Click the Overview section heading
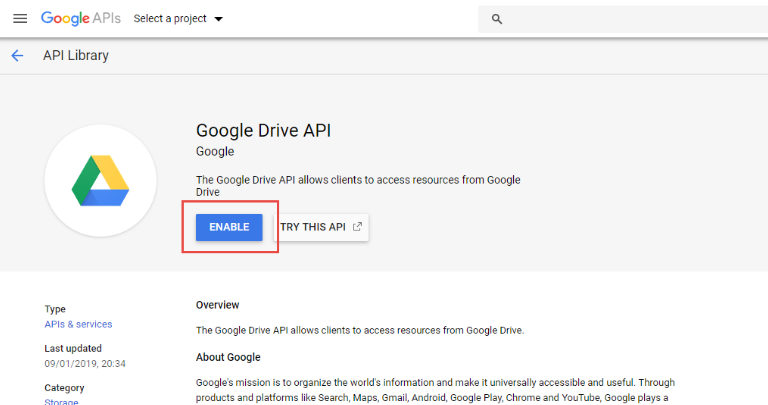Viewport: 768px width, 405px height. pos(218,305)
